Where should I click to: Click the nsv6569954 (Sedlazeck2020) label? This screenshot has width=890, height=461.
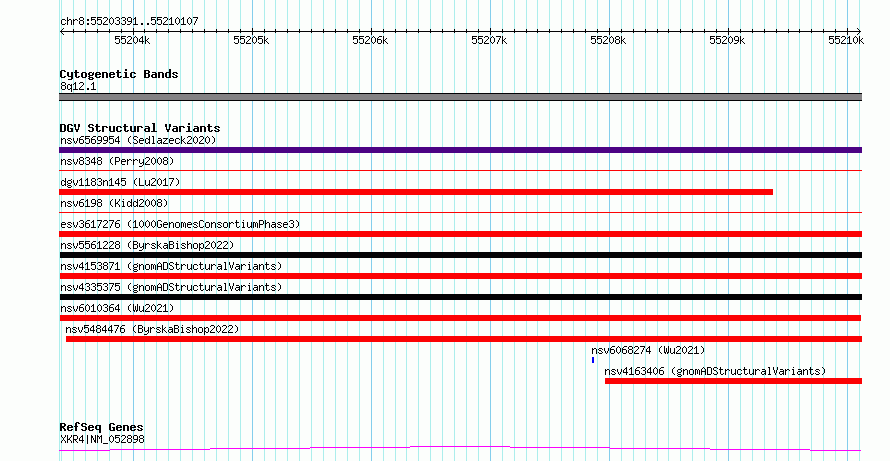(x=138, y=140)
